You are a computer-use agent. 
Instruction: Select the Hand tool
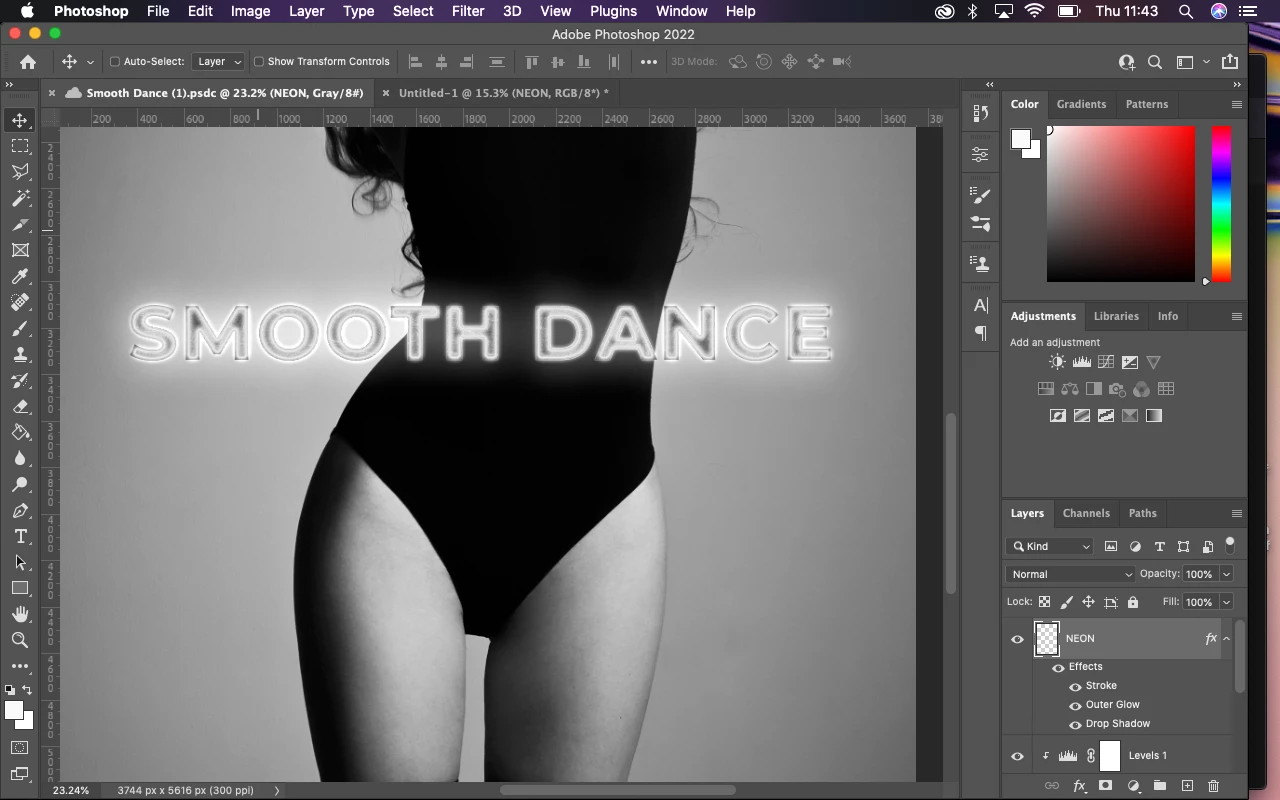[x=20, y=614]
